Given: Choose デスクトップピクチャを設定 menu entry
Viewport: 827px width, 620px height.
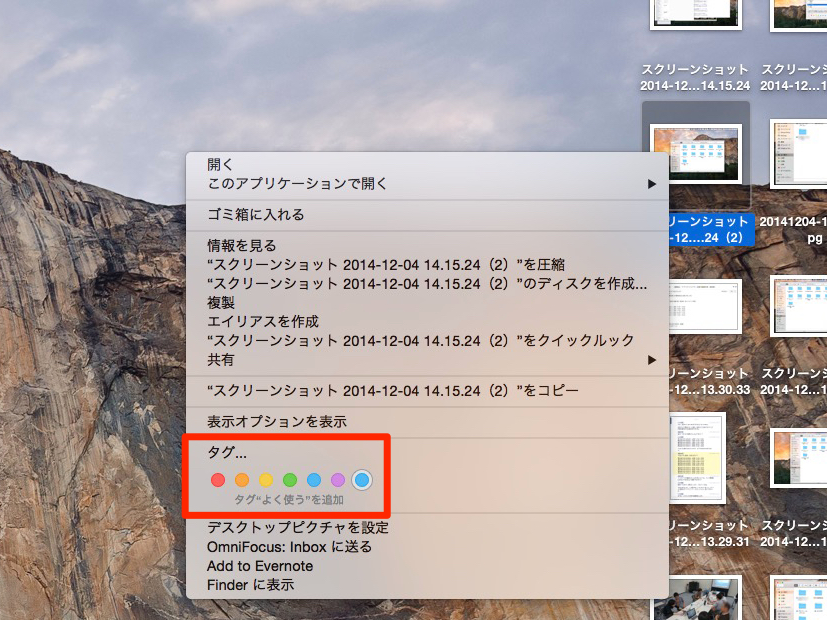Looking at the screenshot, I should pyautogui.click(x=427, y=528).
